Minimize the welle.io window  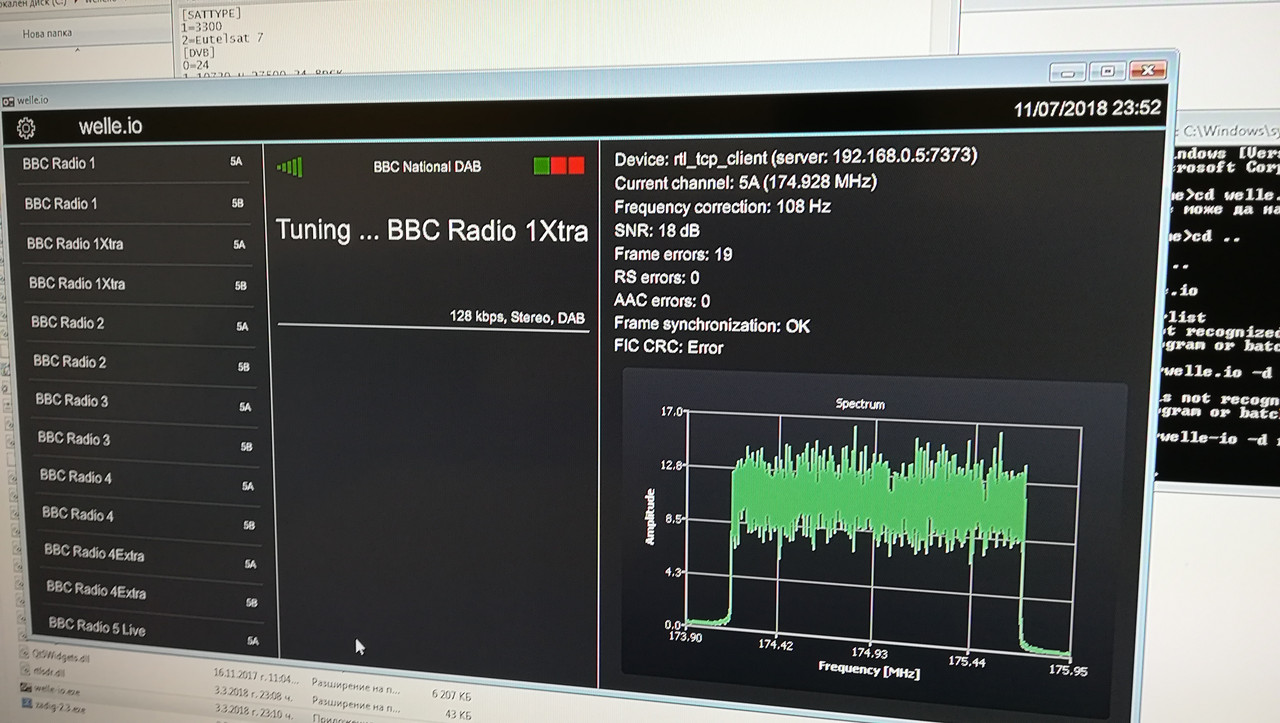[x=1069, y=72]
